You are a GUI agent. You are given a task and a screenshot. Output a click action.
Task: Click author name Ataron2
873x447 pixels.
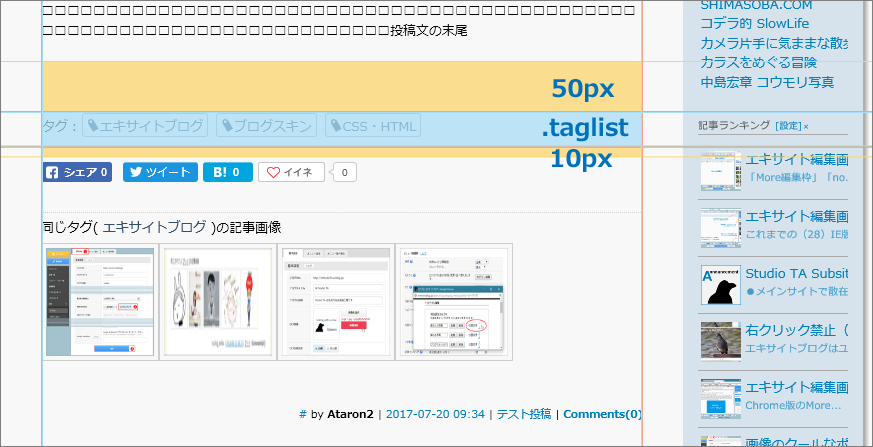pos(350,414)
